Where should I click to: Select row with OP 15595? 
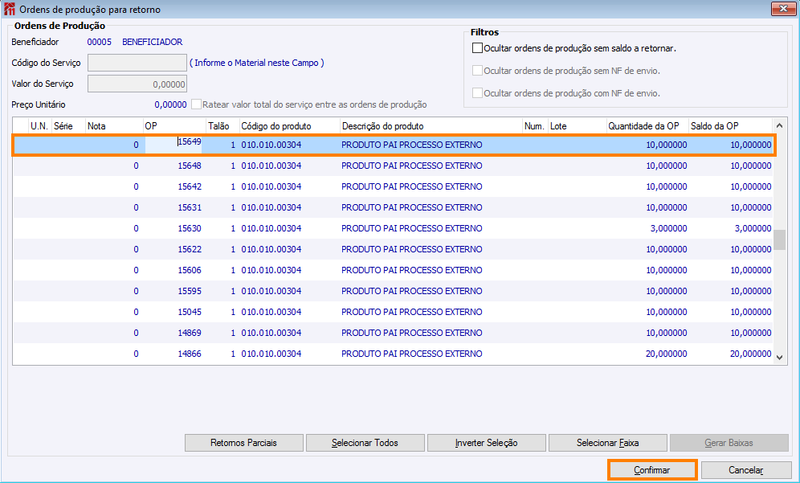click(x=393, y=291)
